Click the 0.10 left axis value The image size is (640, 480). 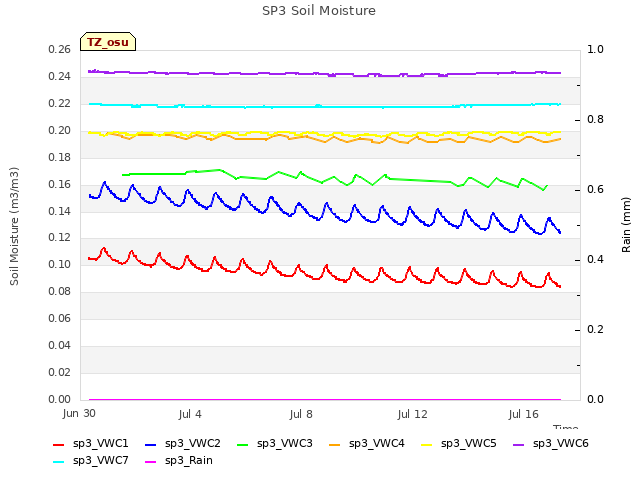click(x=60, y=264)
